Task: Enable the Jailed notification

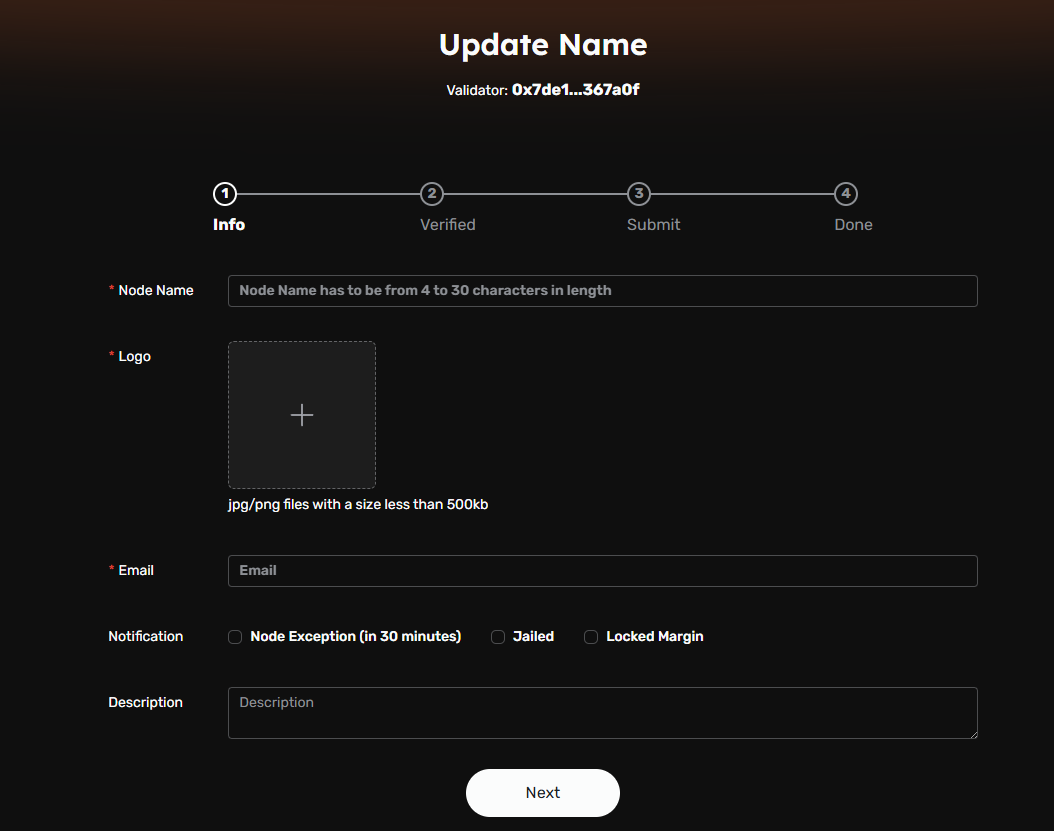Action: pyautogui.click(x=497, y=636)
